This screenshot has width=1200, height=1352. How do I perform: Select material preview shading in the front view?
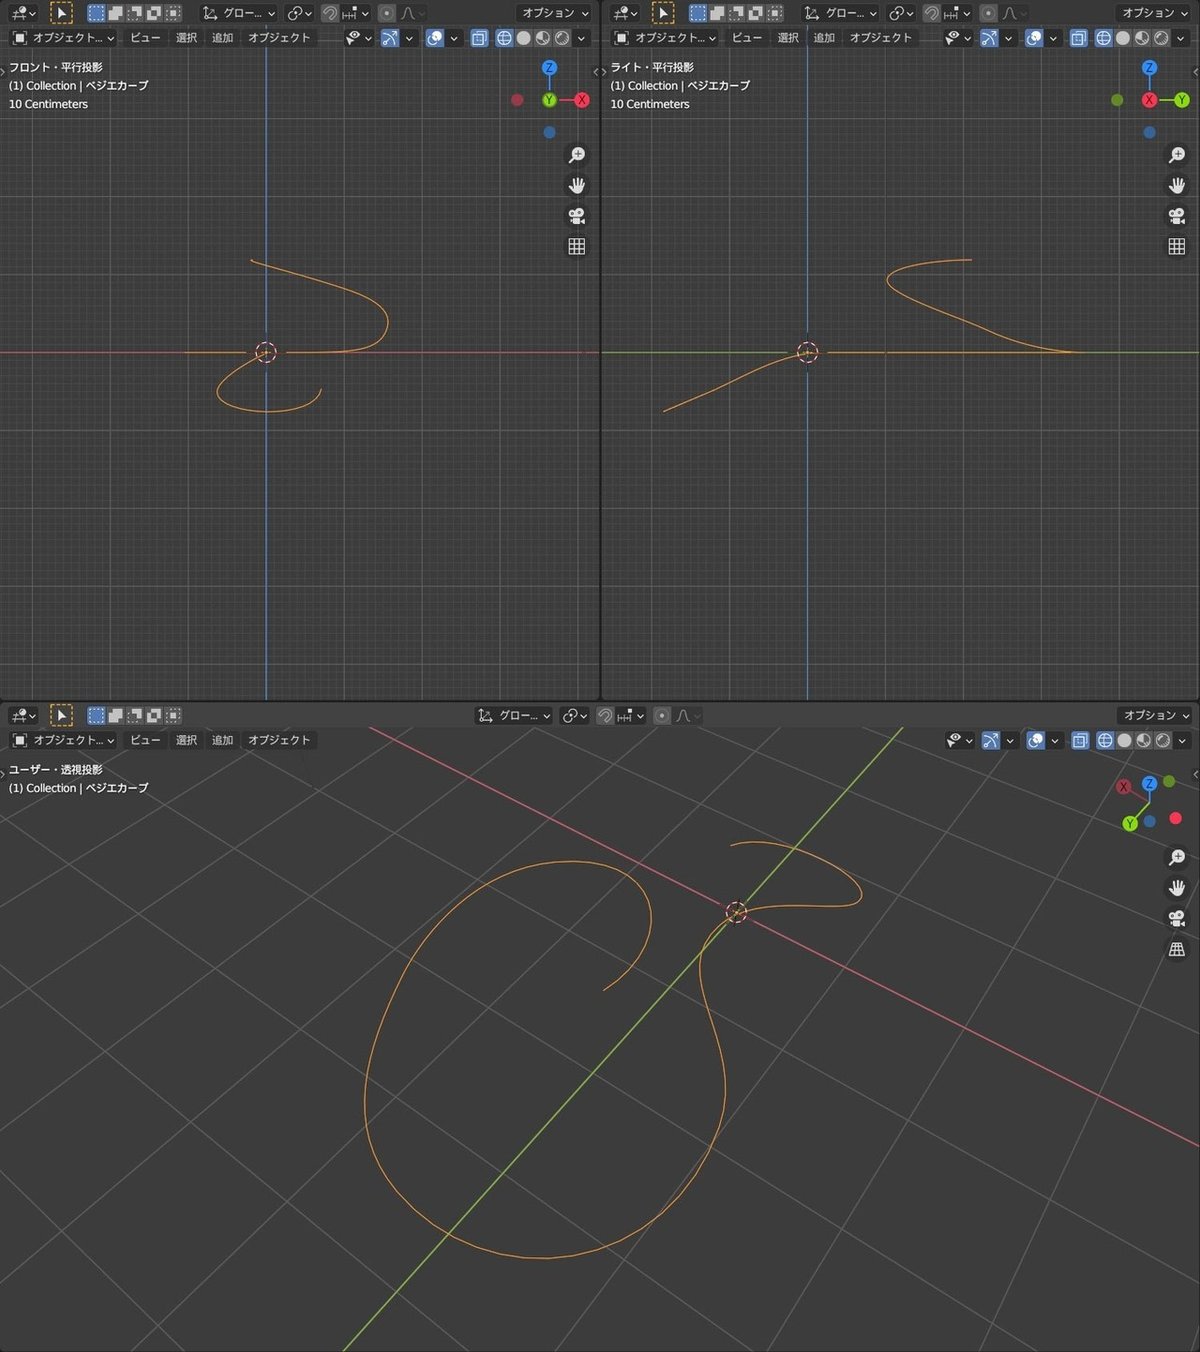[x=542, y=38]
